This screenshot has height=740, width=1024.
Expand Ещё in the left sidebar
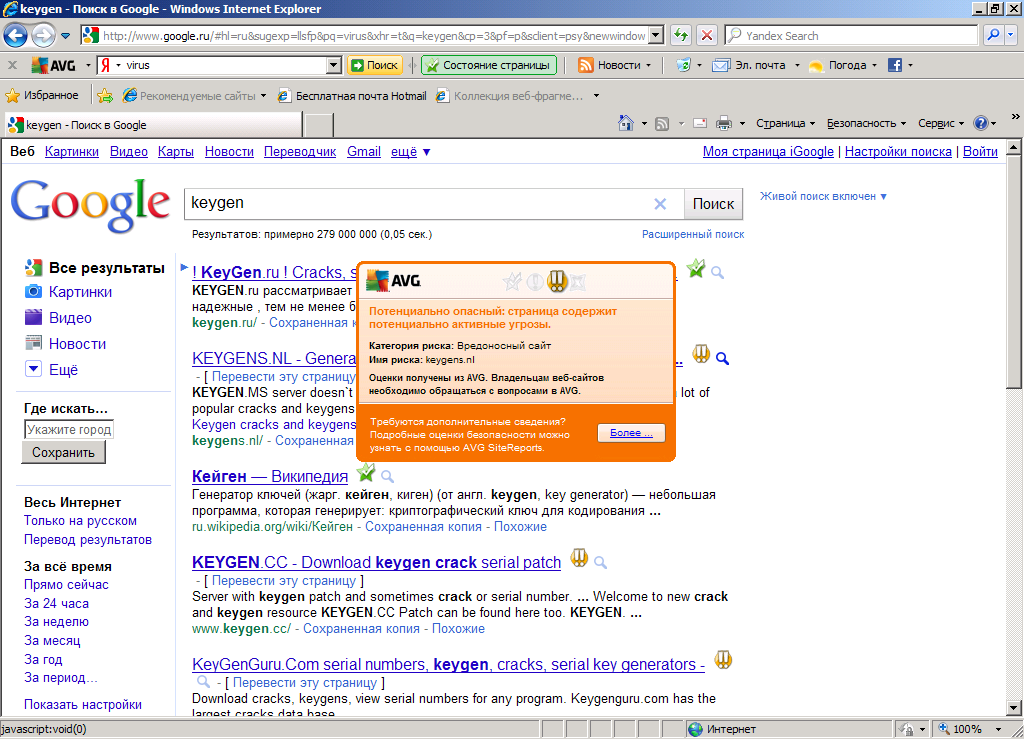(51, 369)
